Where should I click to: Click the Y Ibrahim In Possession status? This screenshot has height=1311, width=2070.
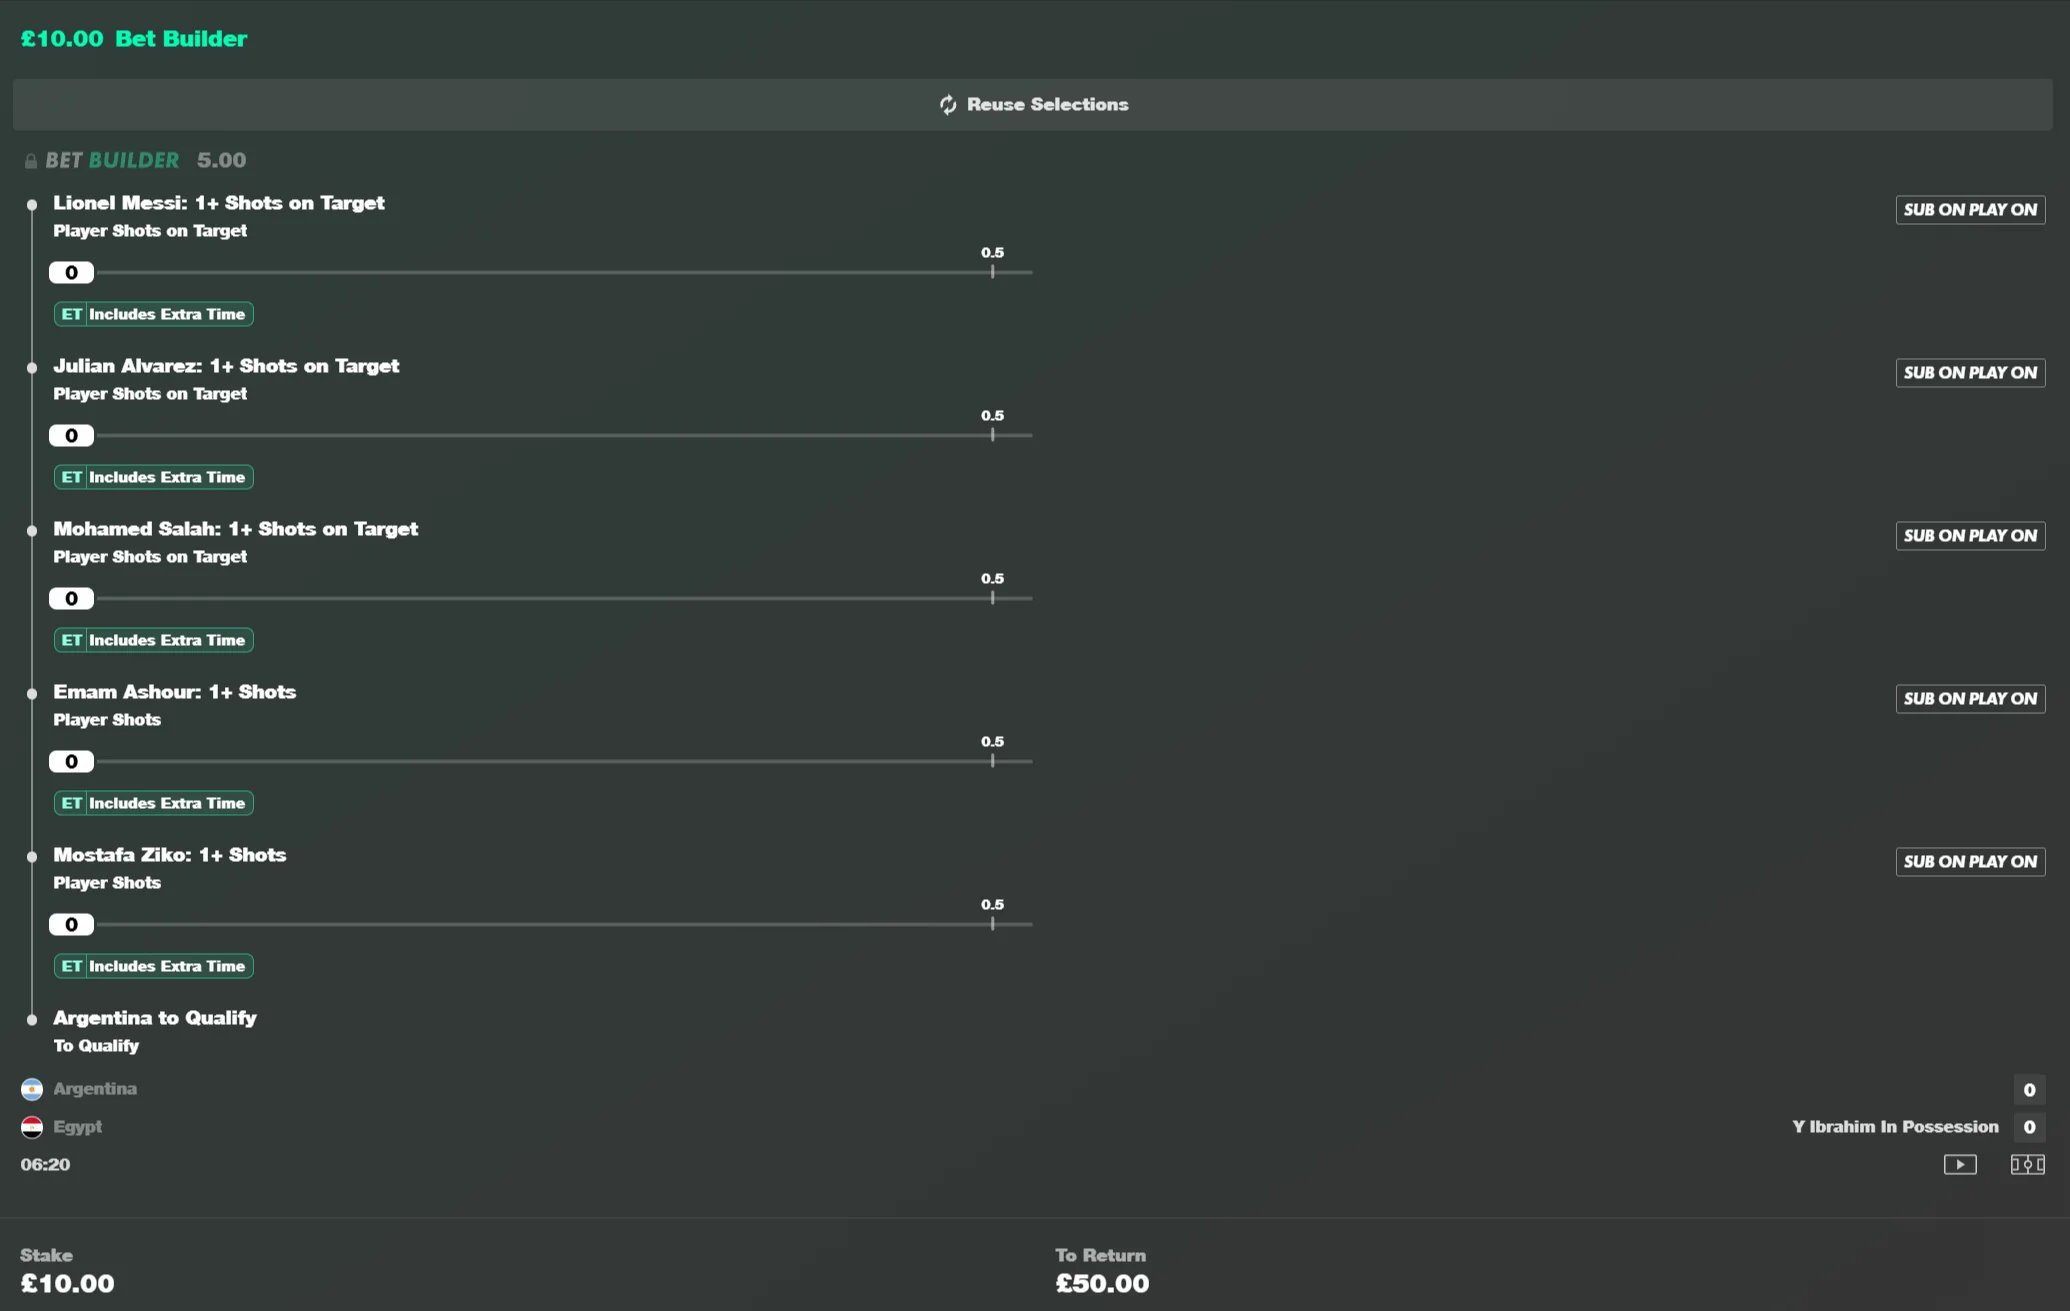click(x=1895, y=1127)
